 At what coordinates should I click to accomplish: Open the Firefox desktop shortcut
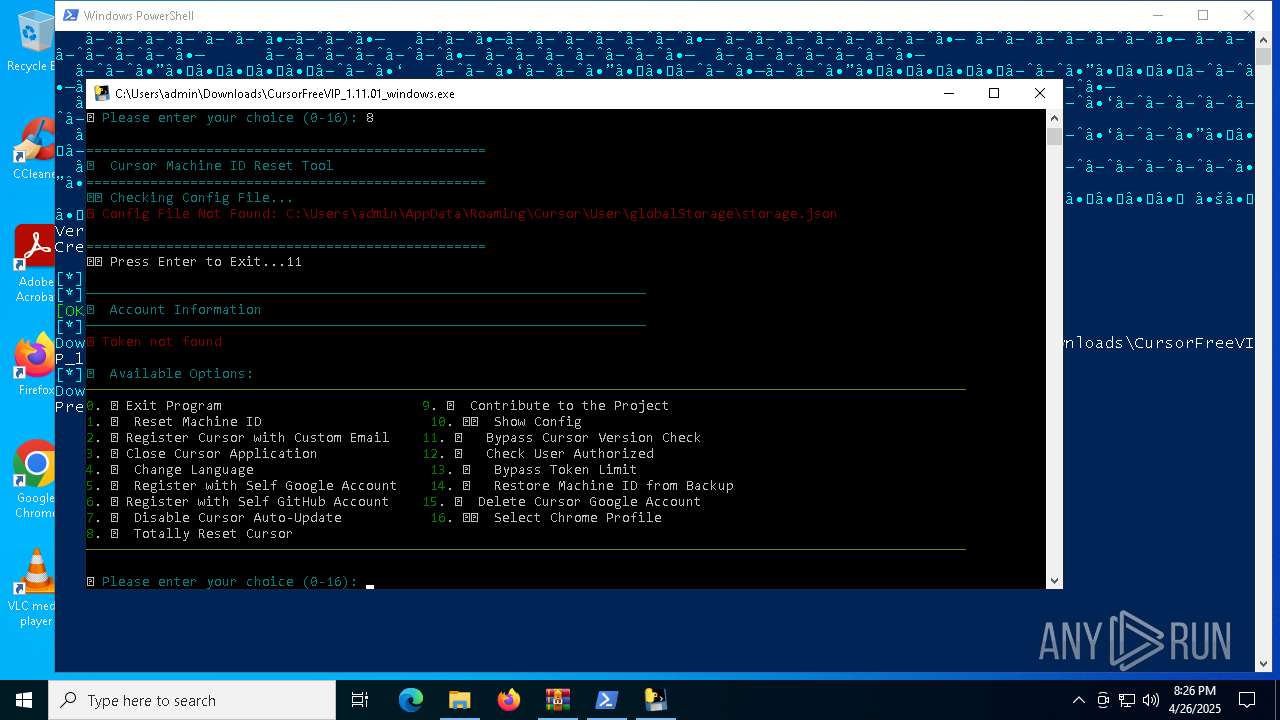coord(32,364)
